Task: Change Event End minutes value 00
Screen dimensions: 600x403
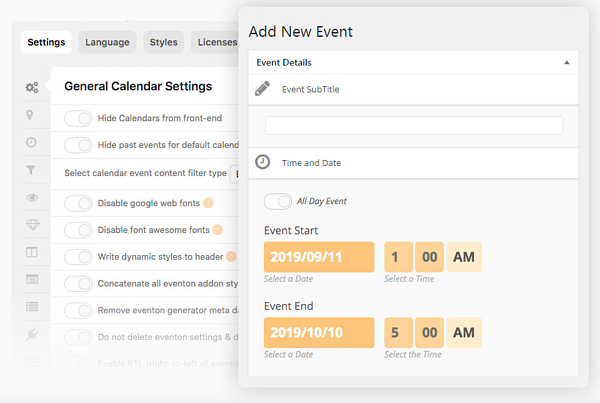Action: tap(429, 332)
